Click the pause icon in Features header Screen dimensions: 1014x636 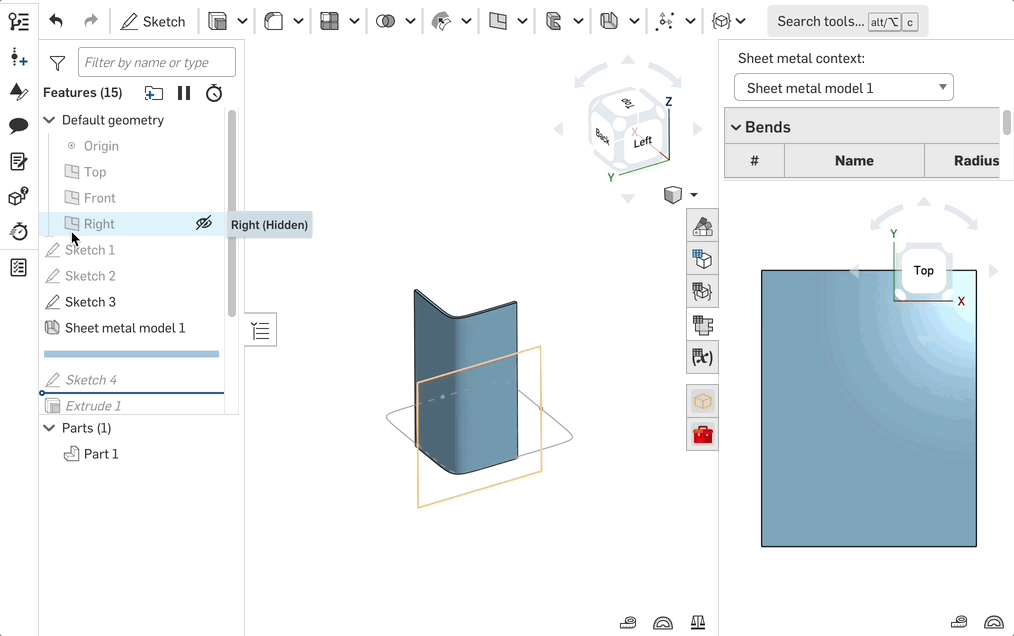pyautogui.click(x=184, y=93)
